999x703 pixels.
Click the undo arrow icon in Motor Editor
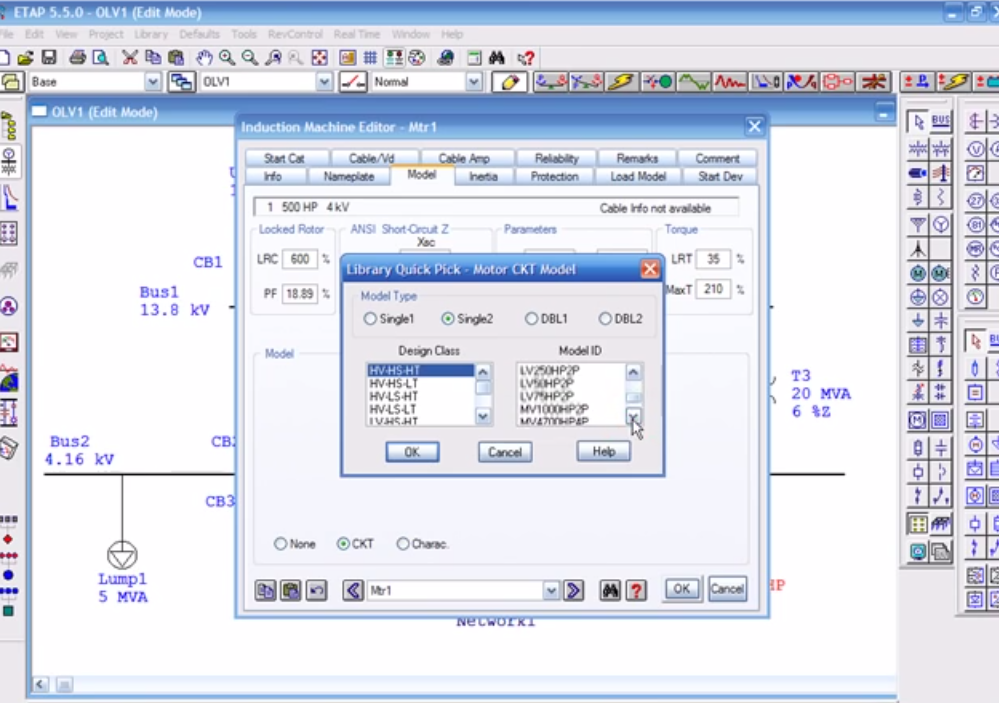click(316, 590)
